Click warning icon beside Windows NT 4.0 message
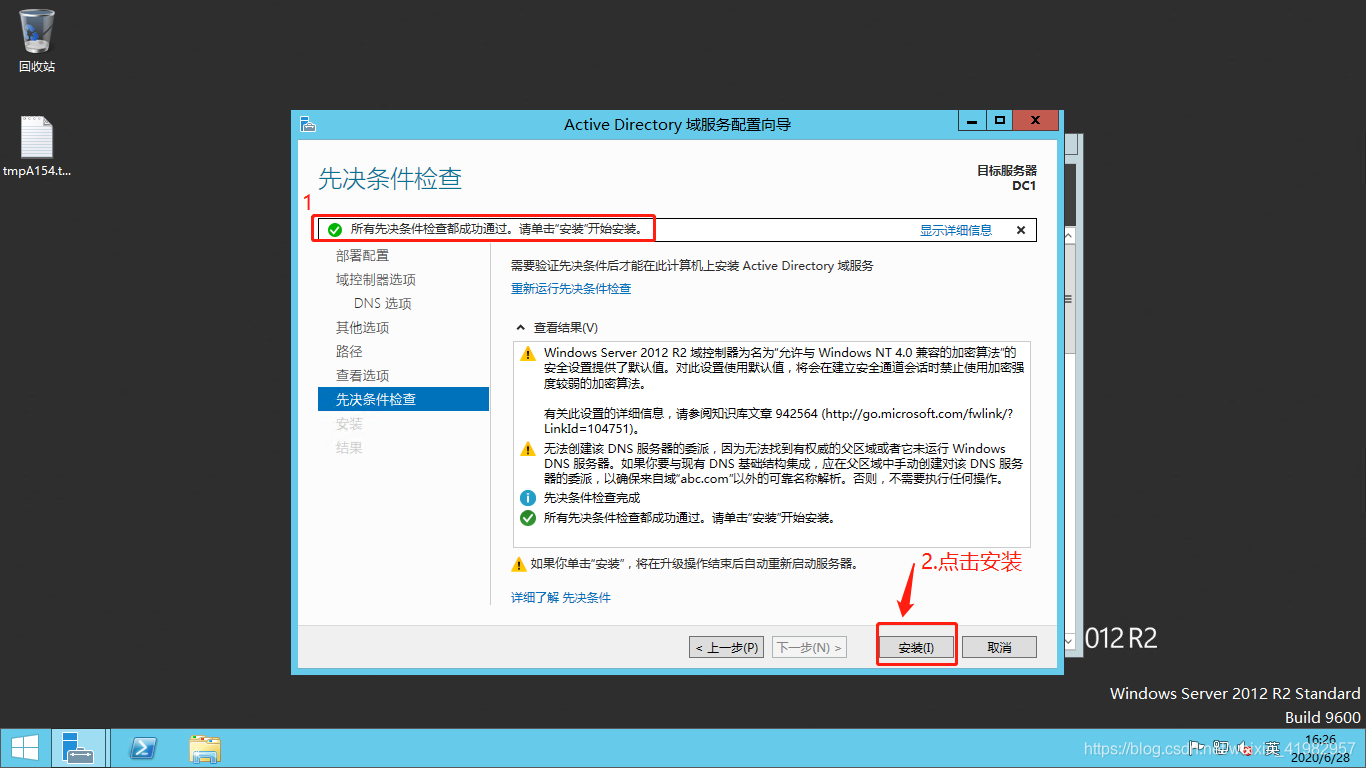This screenshot has height=768, width=1366. coord(528,353)
